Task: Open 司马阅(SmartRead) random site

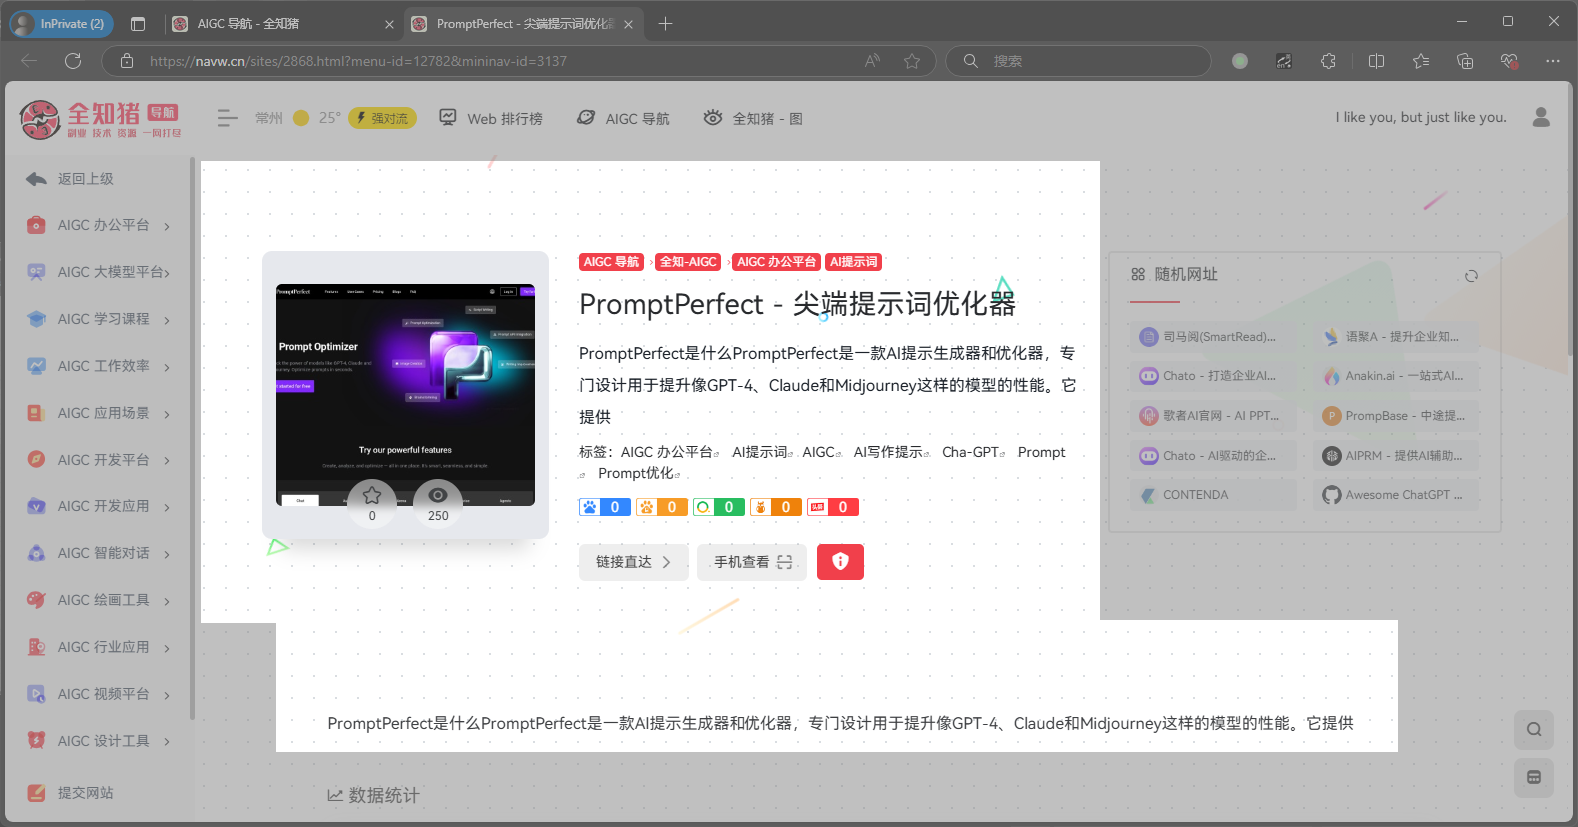Action: (x=1214, y=337)
